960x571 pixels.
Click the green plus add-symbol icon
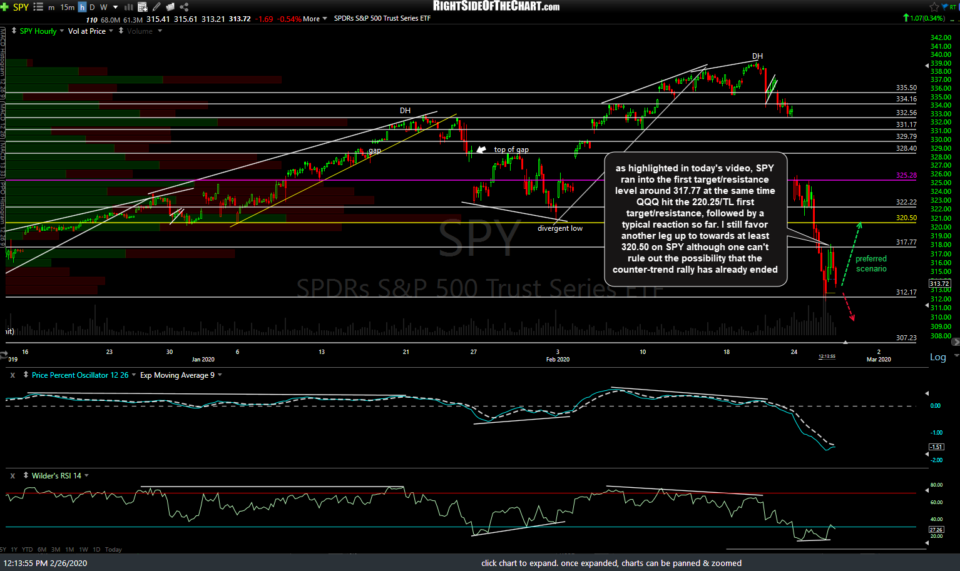[4, 7]
